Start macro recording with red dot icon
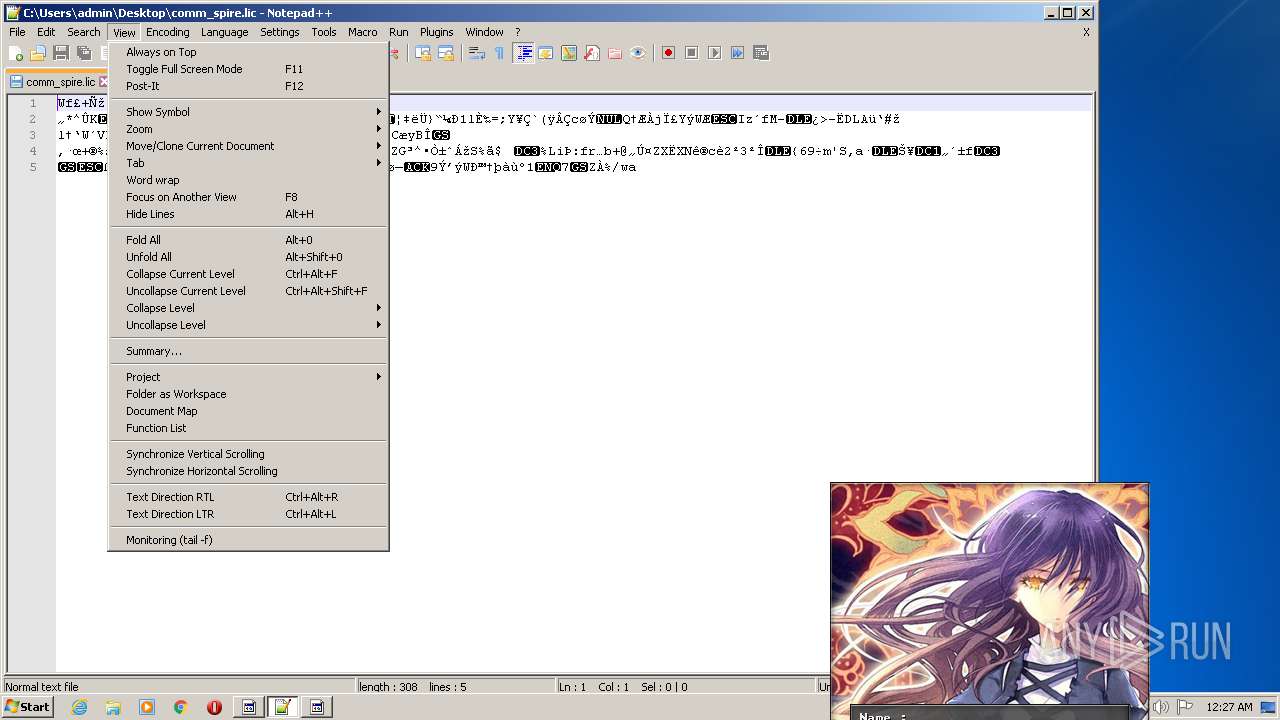The width and height of the screenshot is (1280, 720). 668,53
